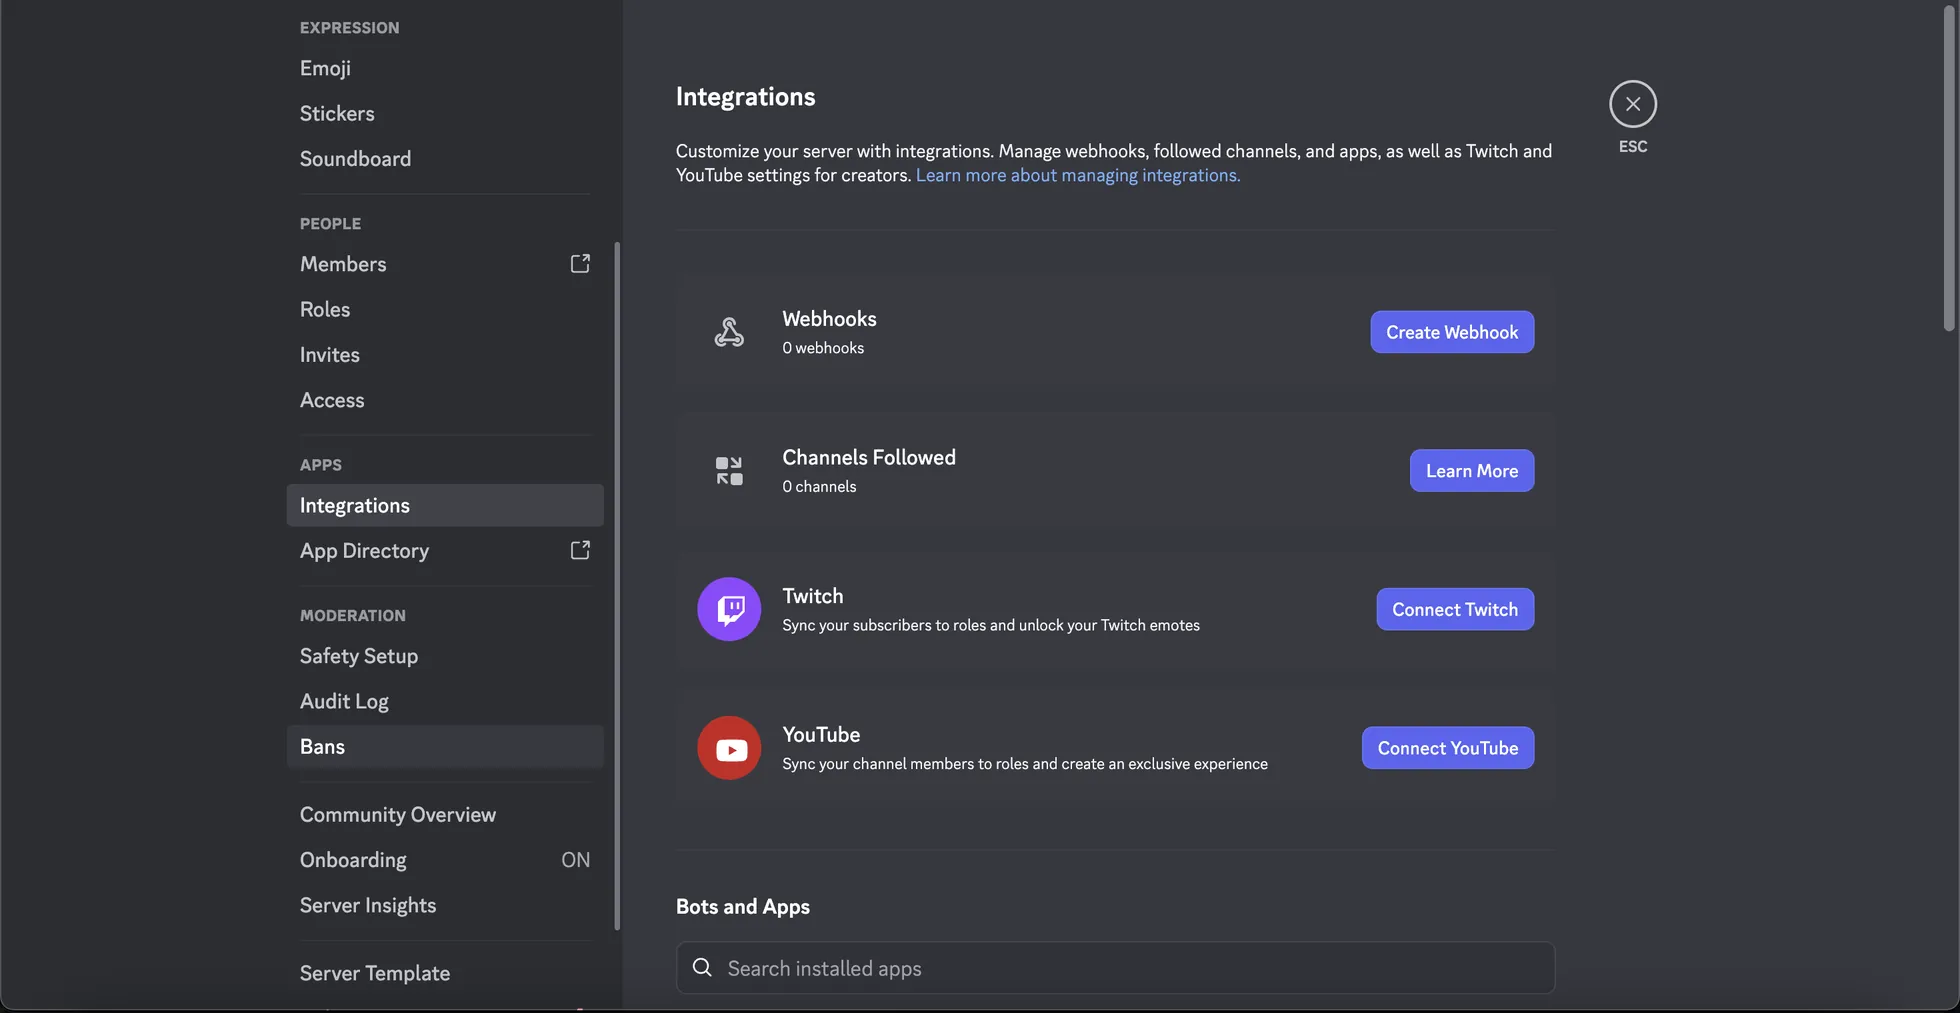Click the ON status beside Onboarding
1960x1013 pixels.
pyautogui.click(x=575, y=860)
